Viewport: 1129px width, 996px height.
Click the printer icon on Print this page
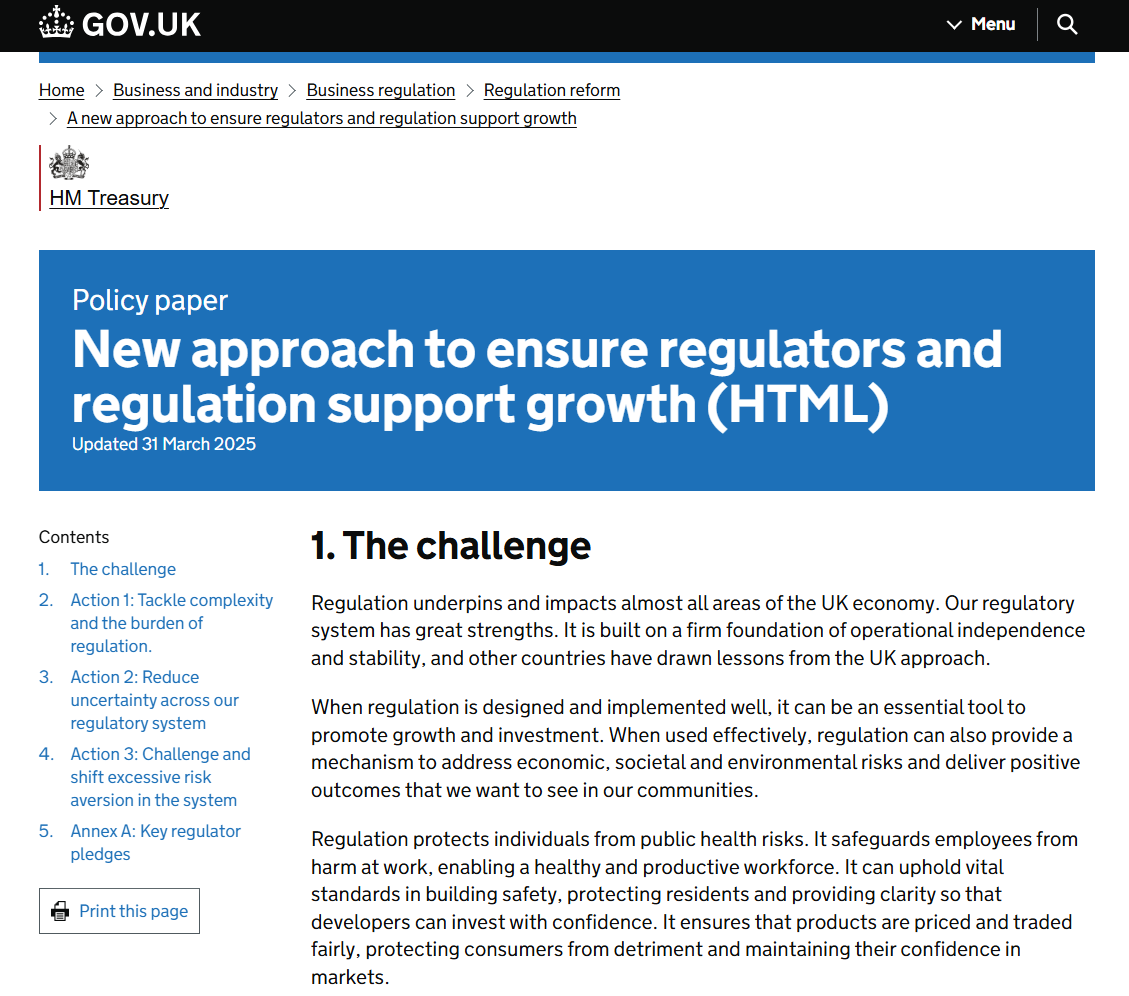tap(60, 911)
